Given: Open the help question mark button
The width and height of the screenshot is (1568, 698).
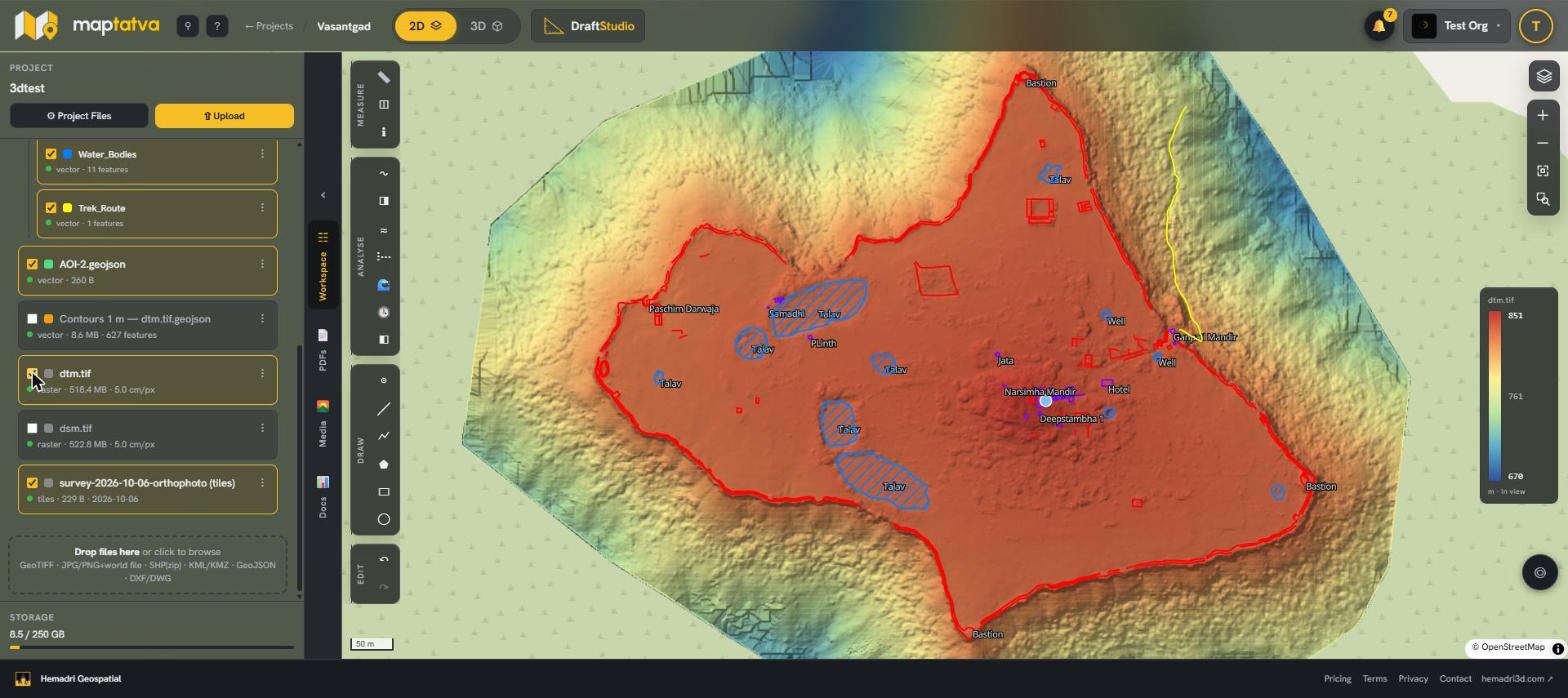Looking at the screenshot, I should click(217, 26).
